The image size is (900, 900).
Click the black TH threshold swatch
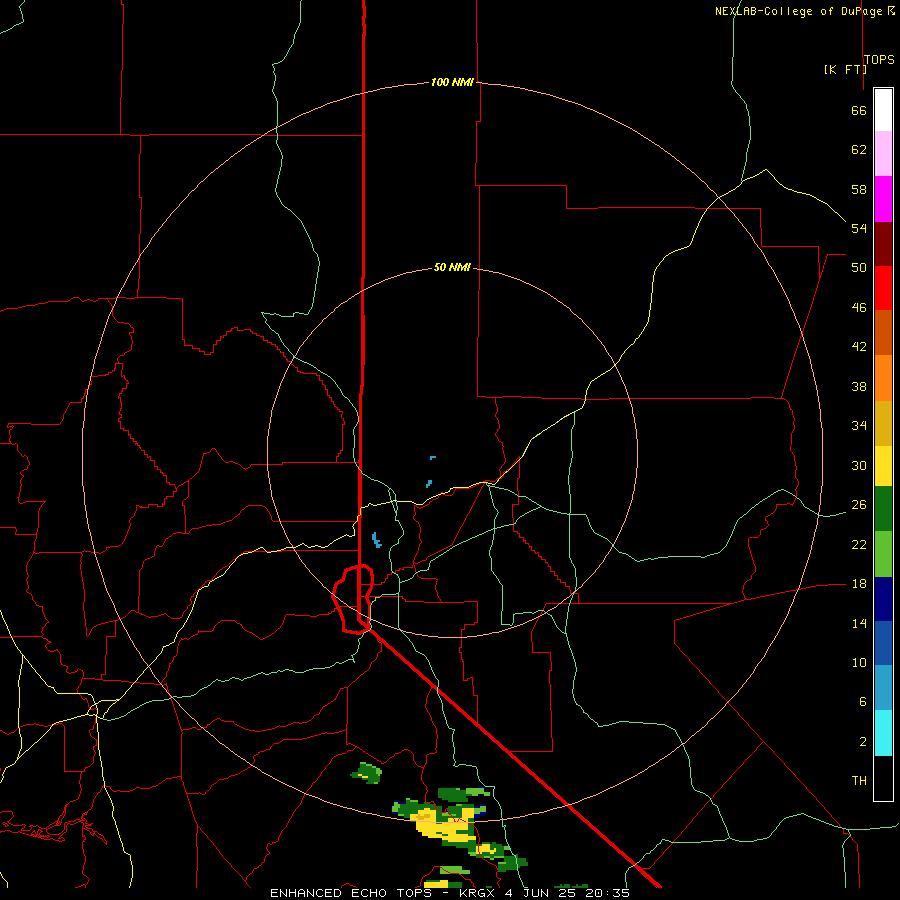click(x=883, y=778)
